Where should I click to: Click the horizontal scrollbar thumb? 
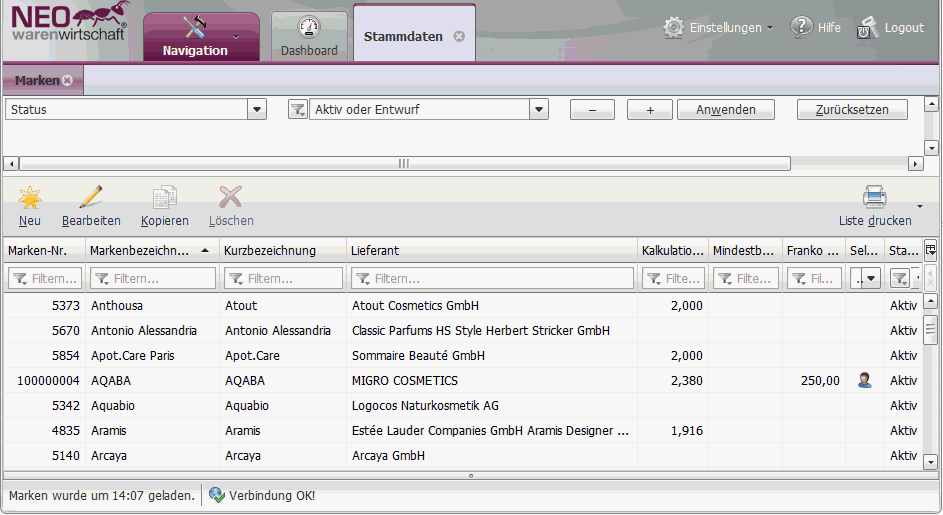(x=404, y=164)
